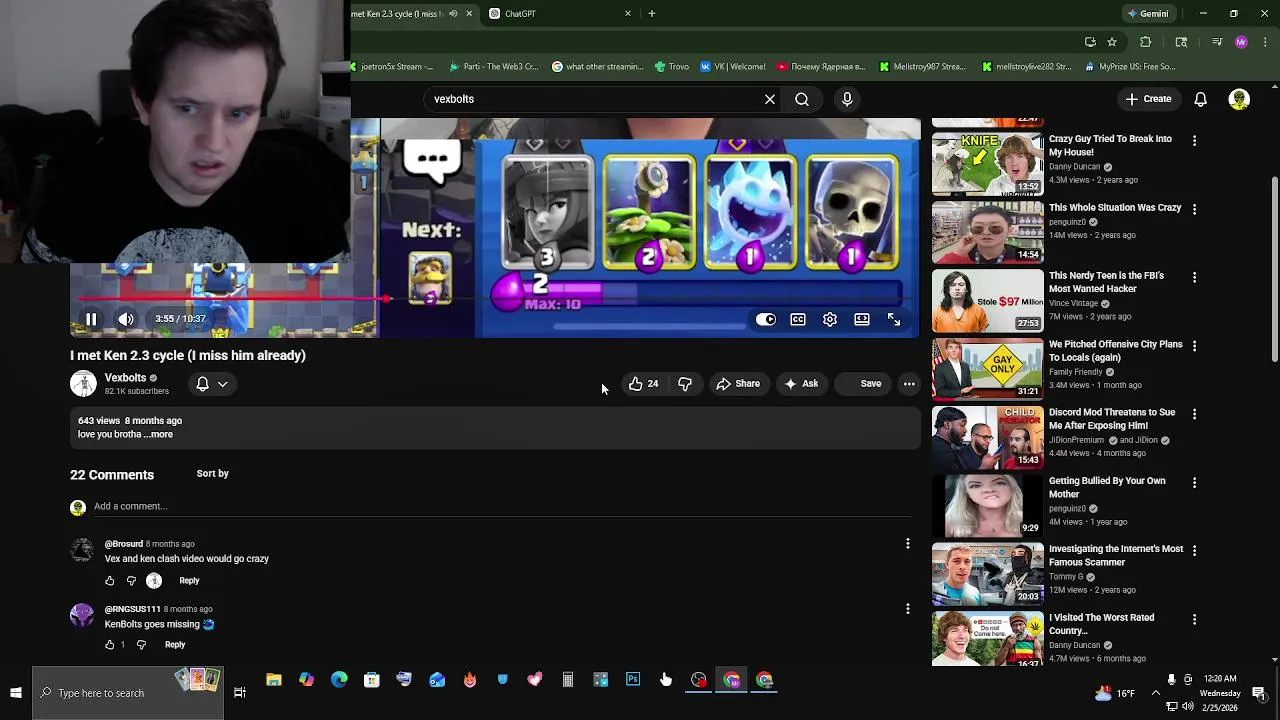Open the Vexbolts channel name link
Viewport: 1280px width, 720px height.
pos(125,378)
